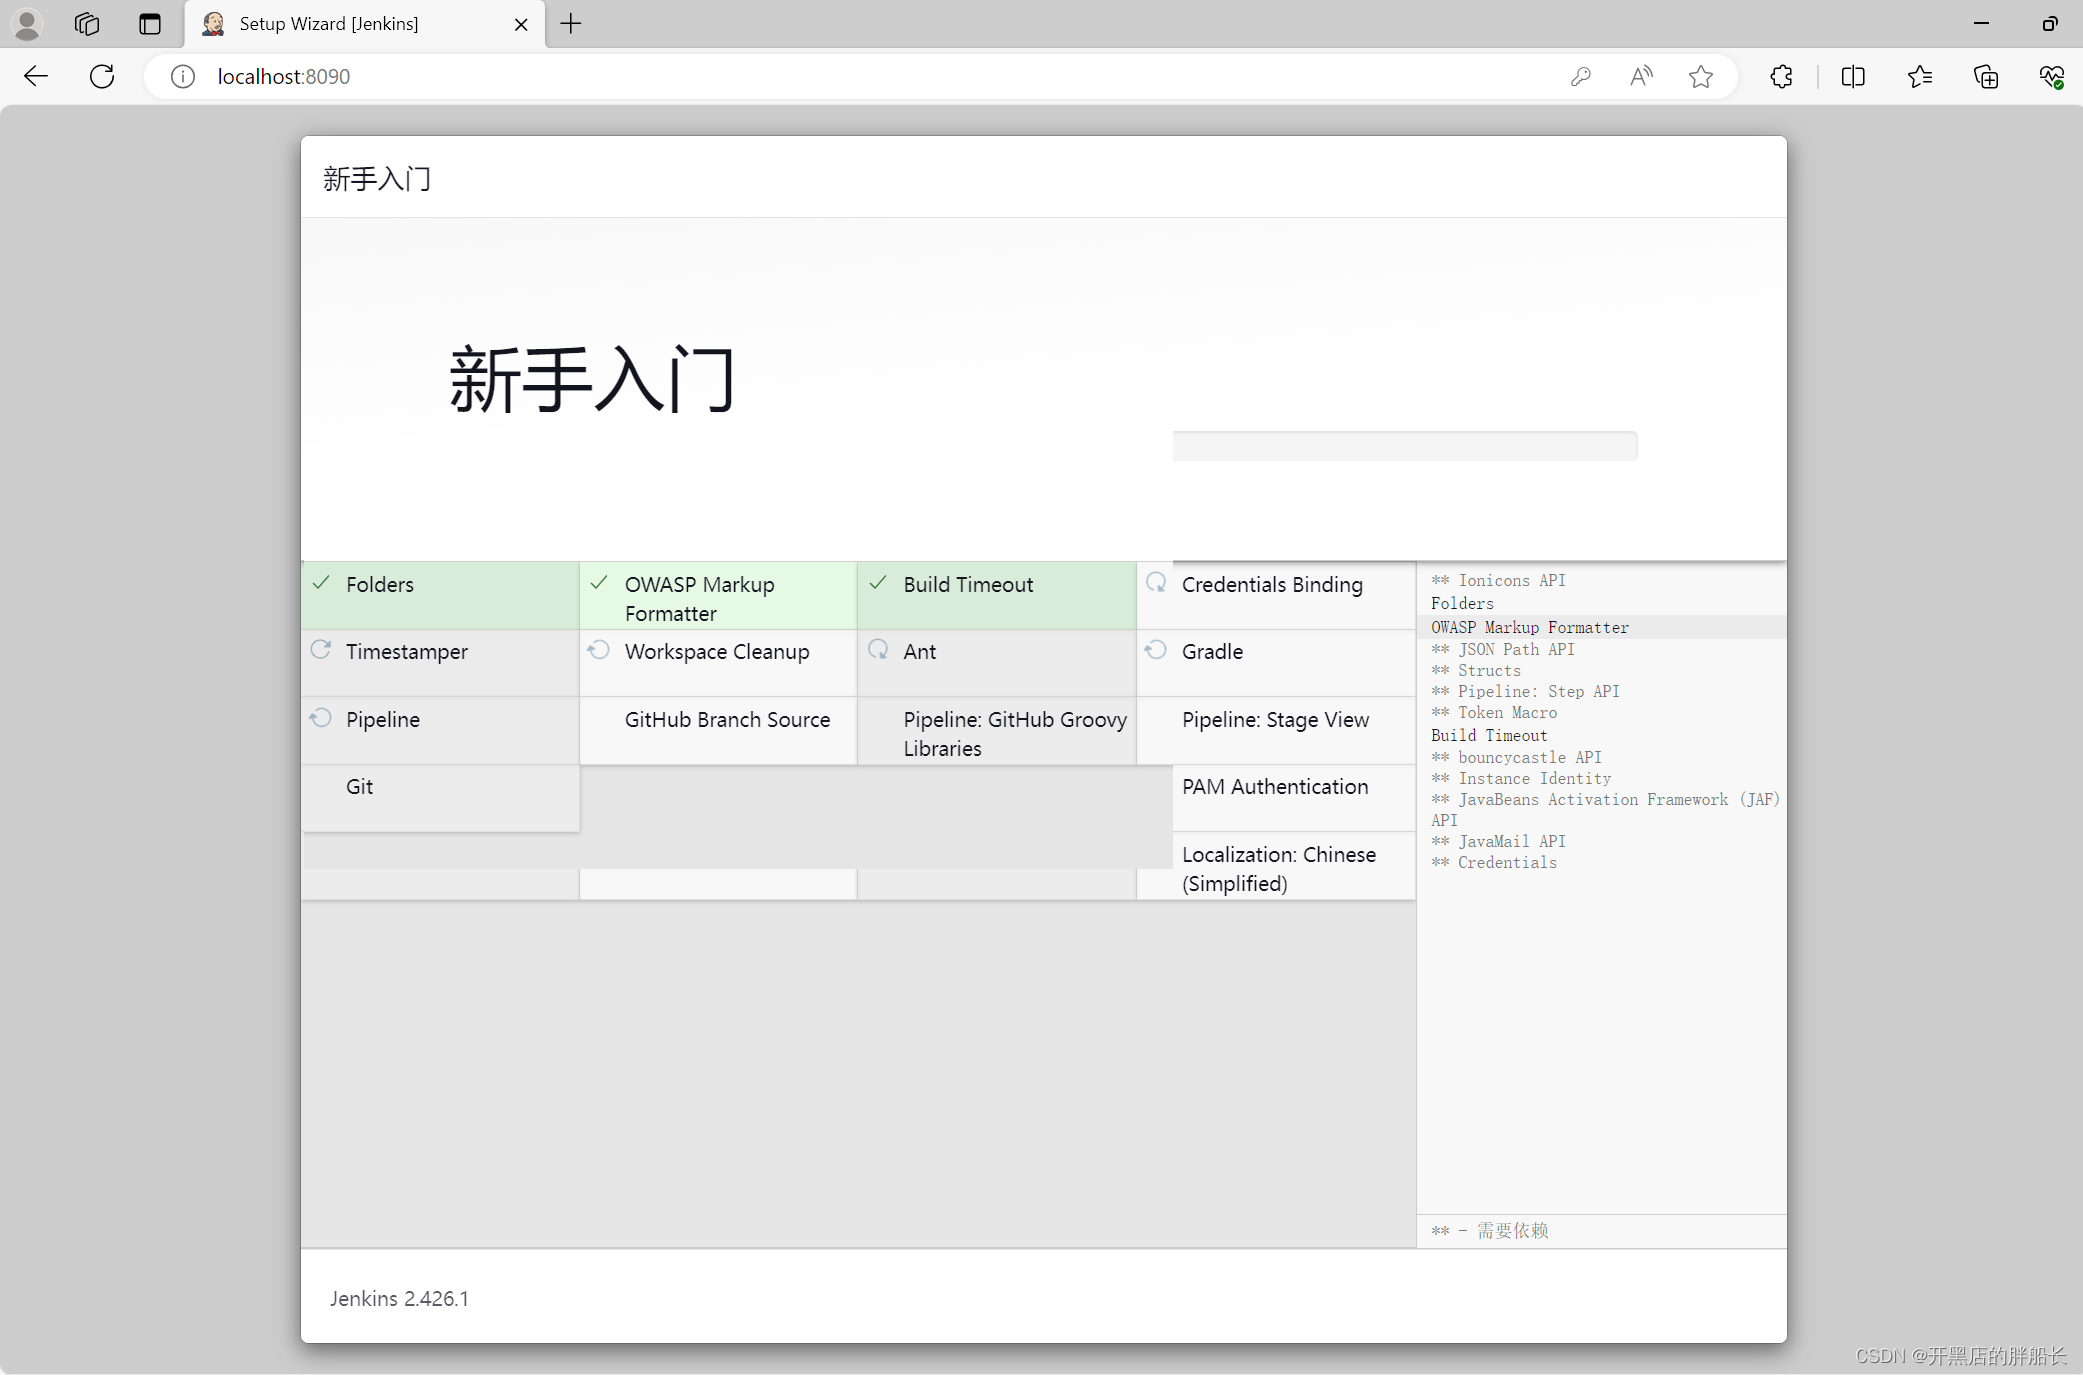Click Ionicons API log entry

[1498, 580]
